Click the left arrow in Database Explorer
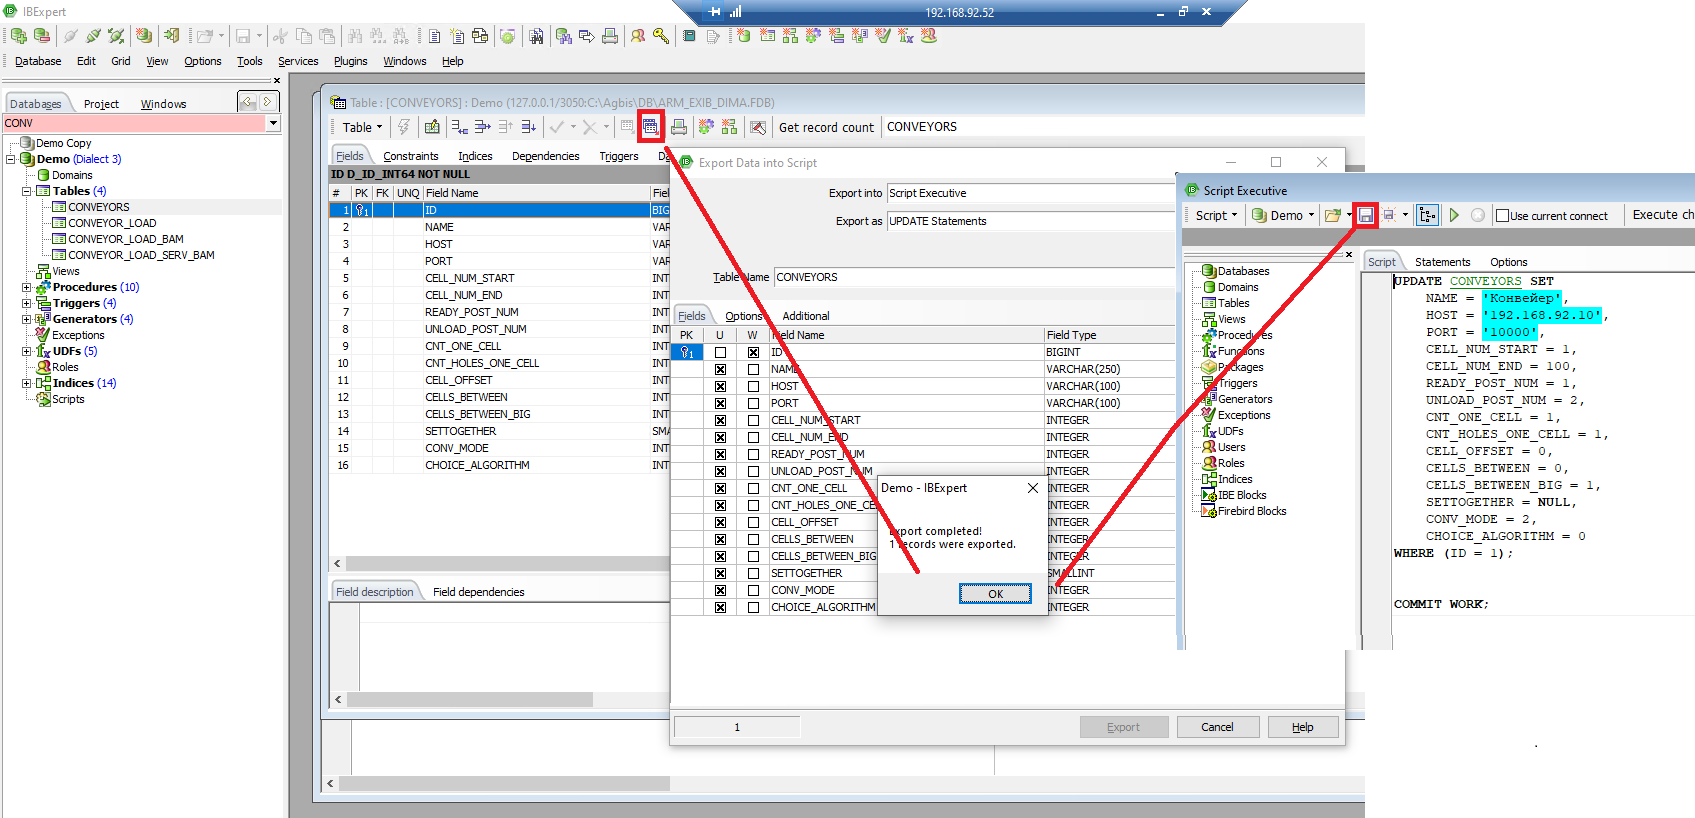Screen dimensions: 1695x818 (x=248, y=102)
